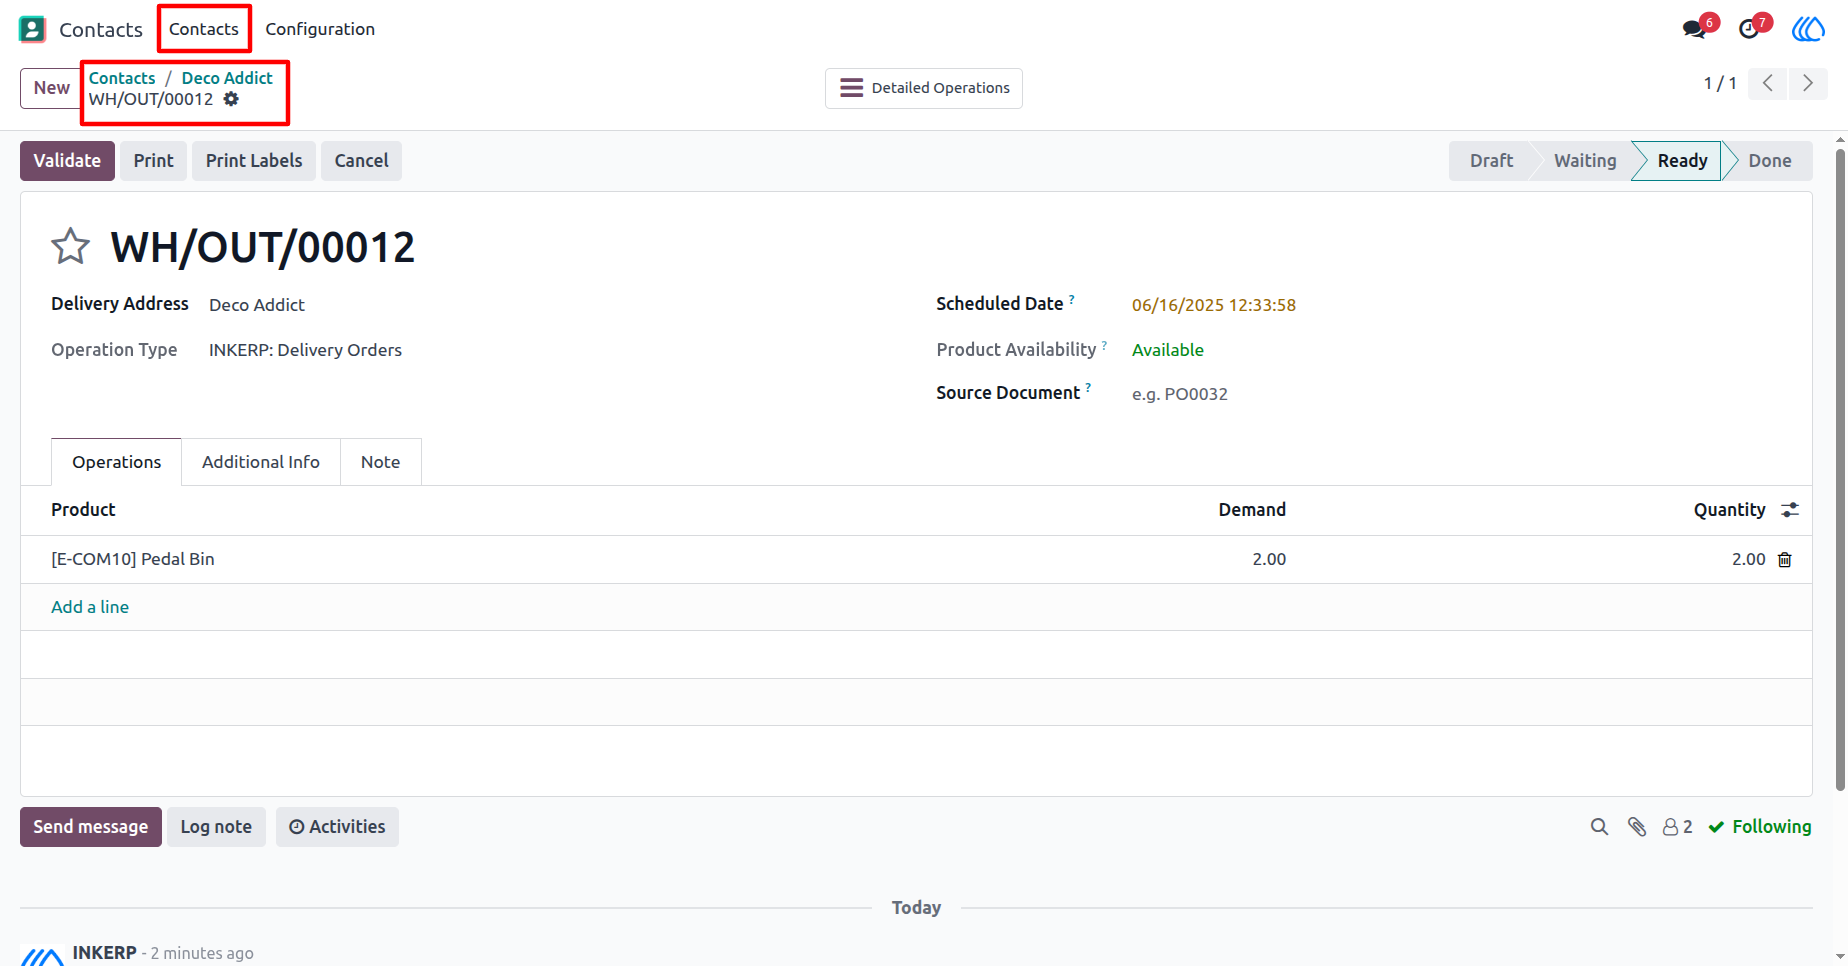Delete the Pedal Bin line with trash icon
Image resolution: width=1848 pixels, height=966 pixels.
[x=1785, y=560]
